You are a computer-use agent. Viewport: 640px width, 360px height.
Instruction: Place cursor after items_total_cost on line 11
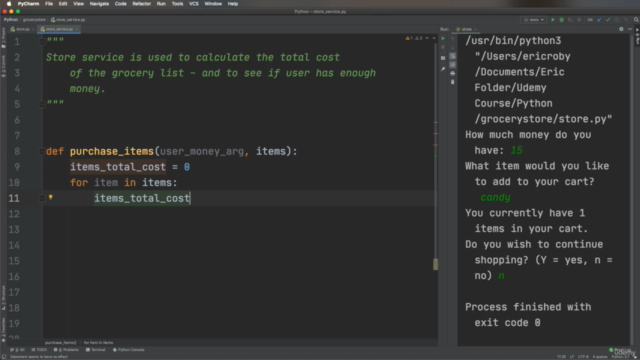point(190,198)
